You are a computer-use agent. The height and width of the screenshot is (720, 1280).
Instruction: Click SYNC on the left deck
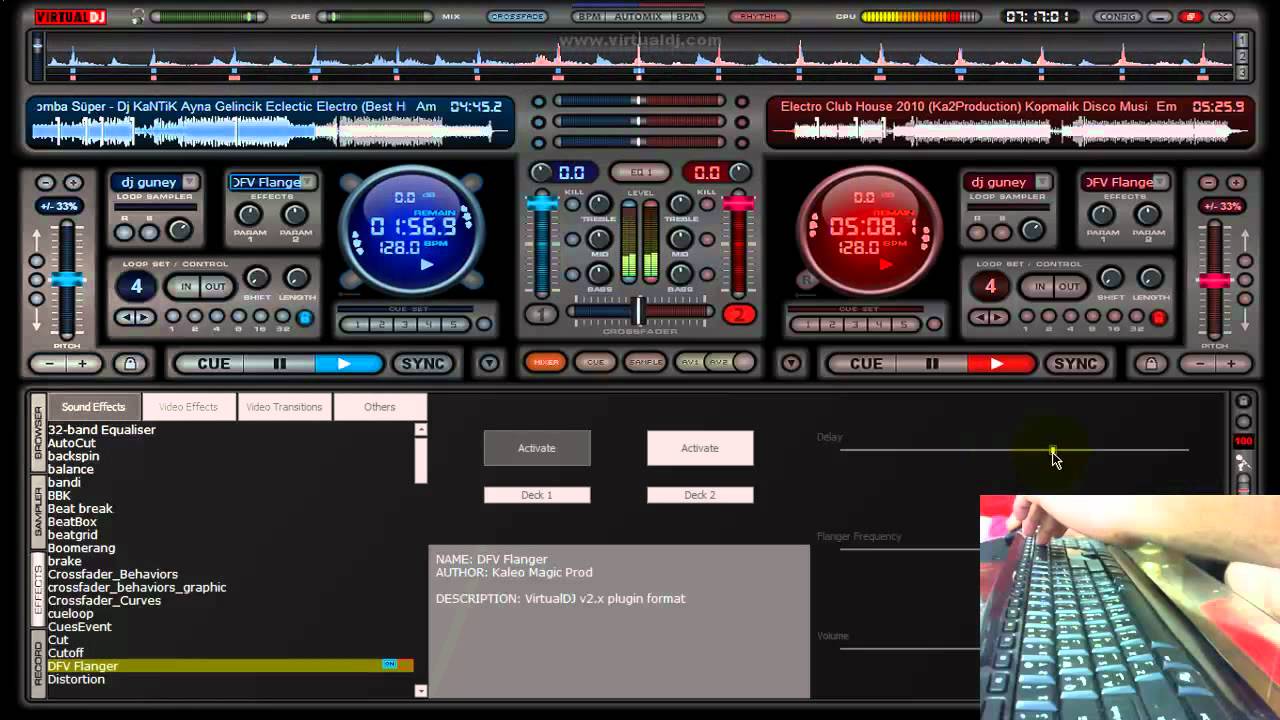click(x=423, y=364)
